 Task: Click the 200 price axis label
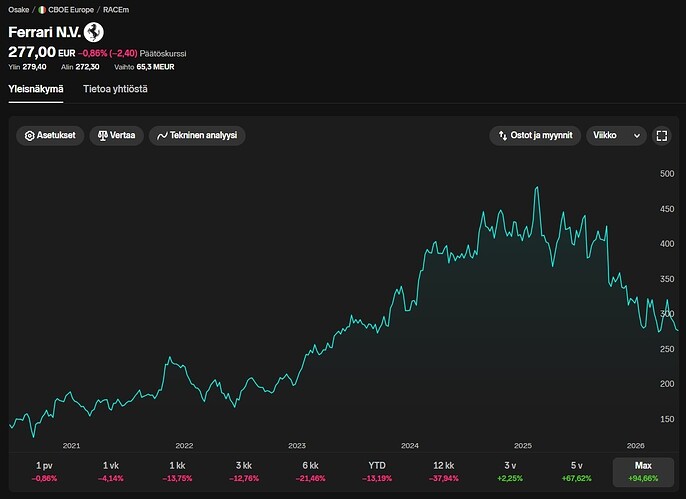[x=667, y=384]
